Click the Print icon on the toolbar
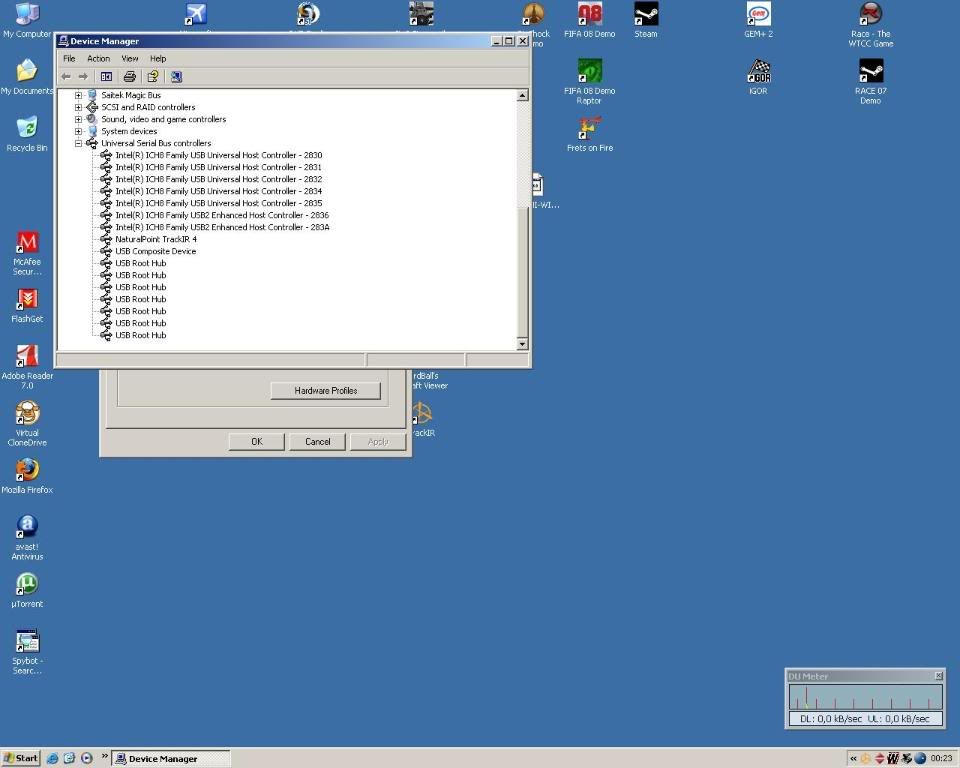The image size is (960, 768). tap(130, 76)
